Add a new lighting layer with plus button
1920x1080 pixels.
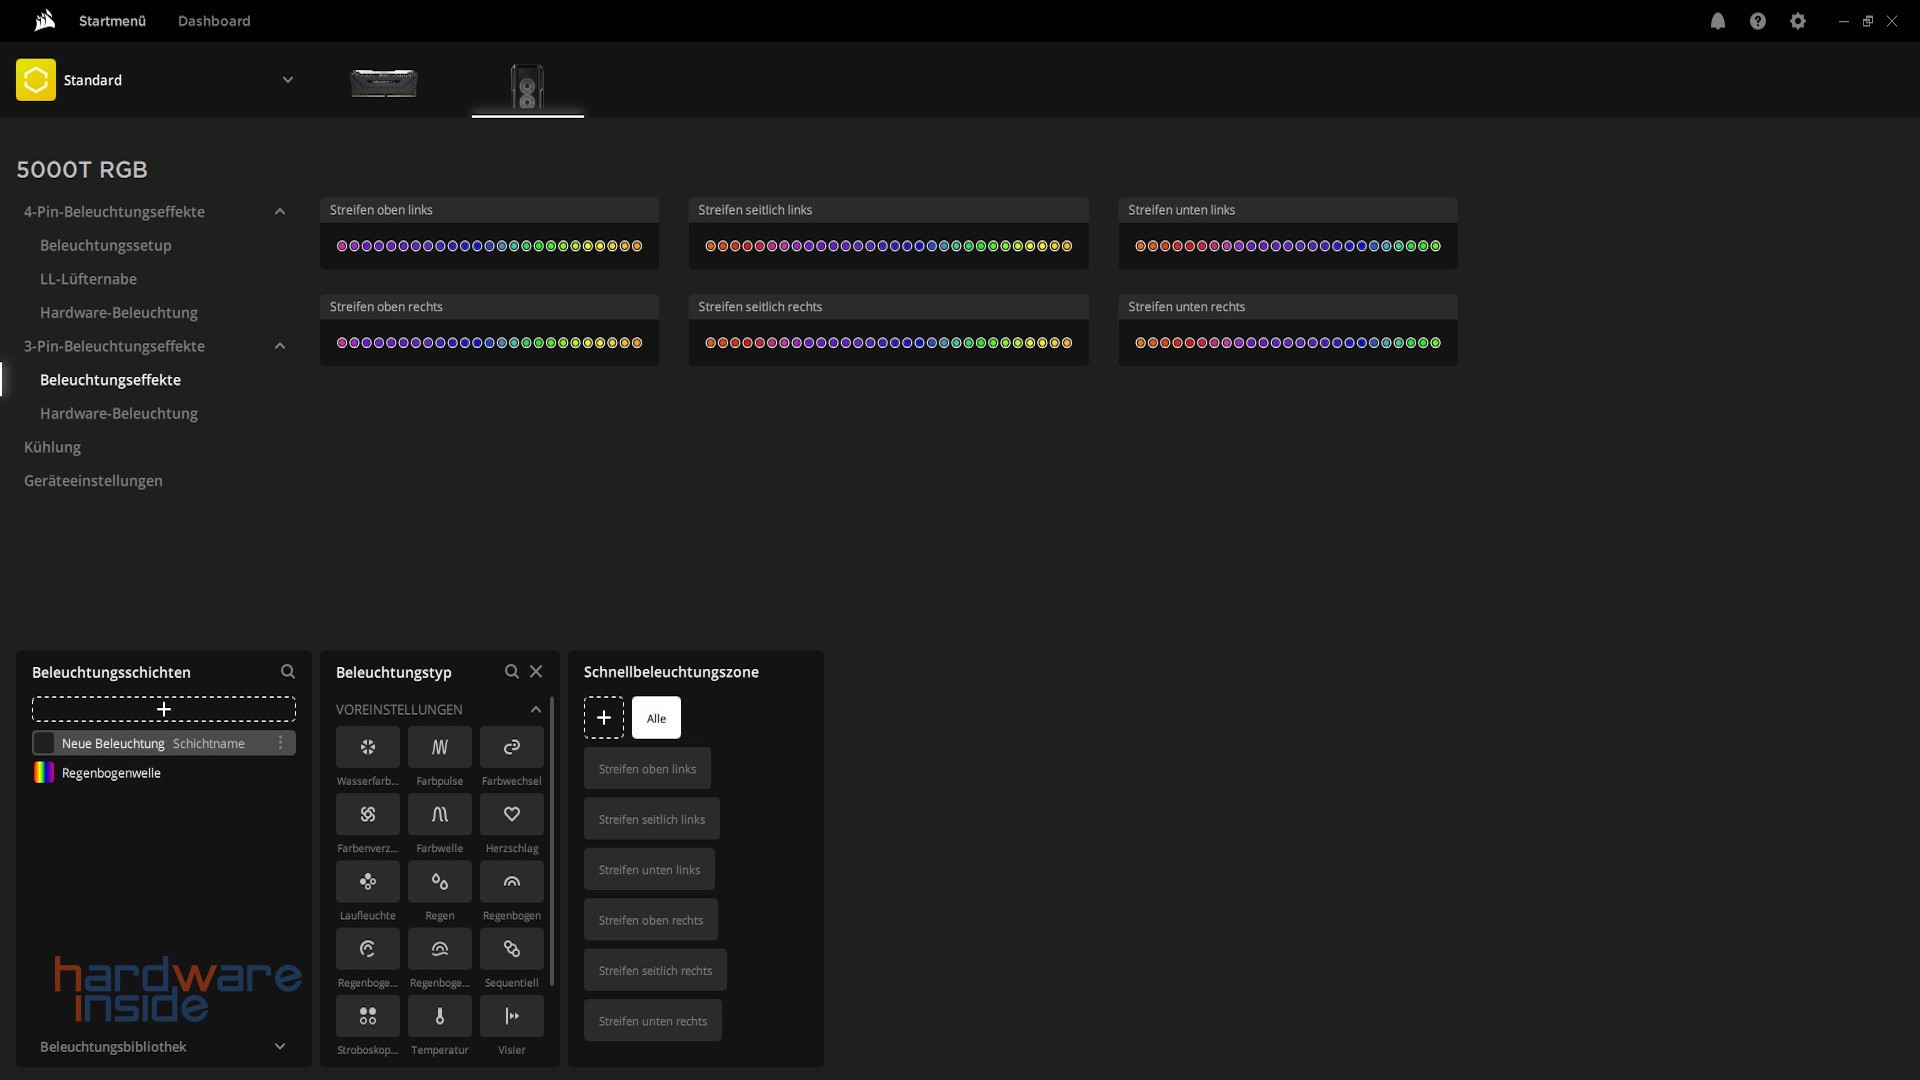pyautogui.click(x=164, y=709)
